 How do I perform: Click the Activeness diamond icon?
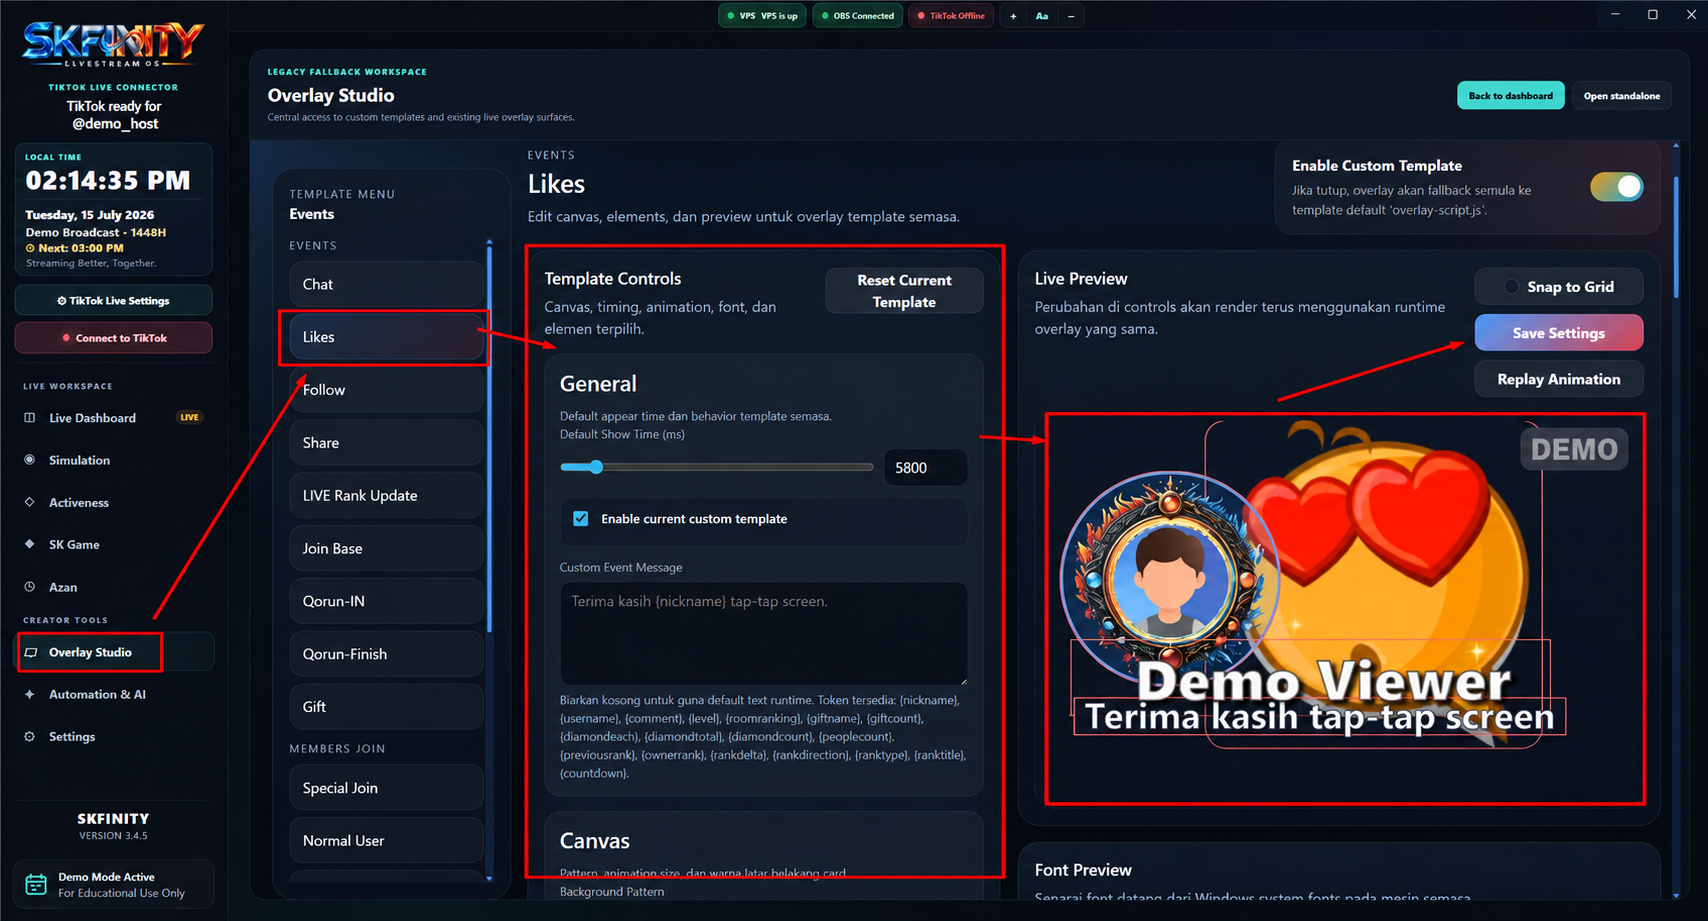tap(29, 502)
